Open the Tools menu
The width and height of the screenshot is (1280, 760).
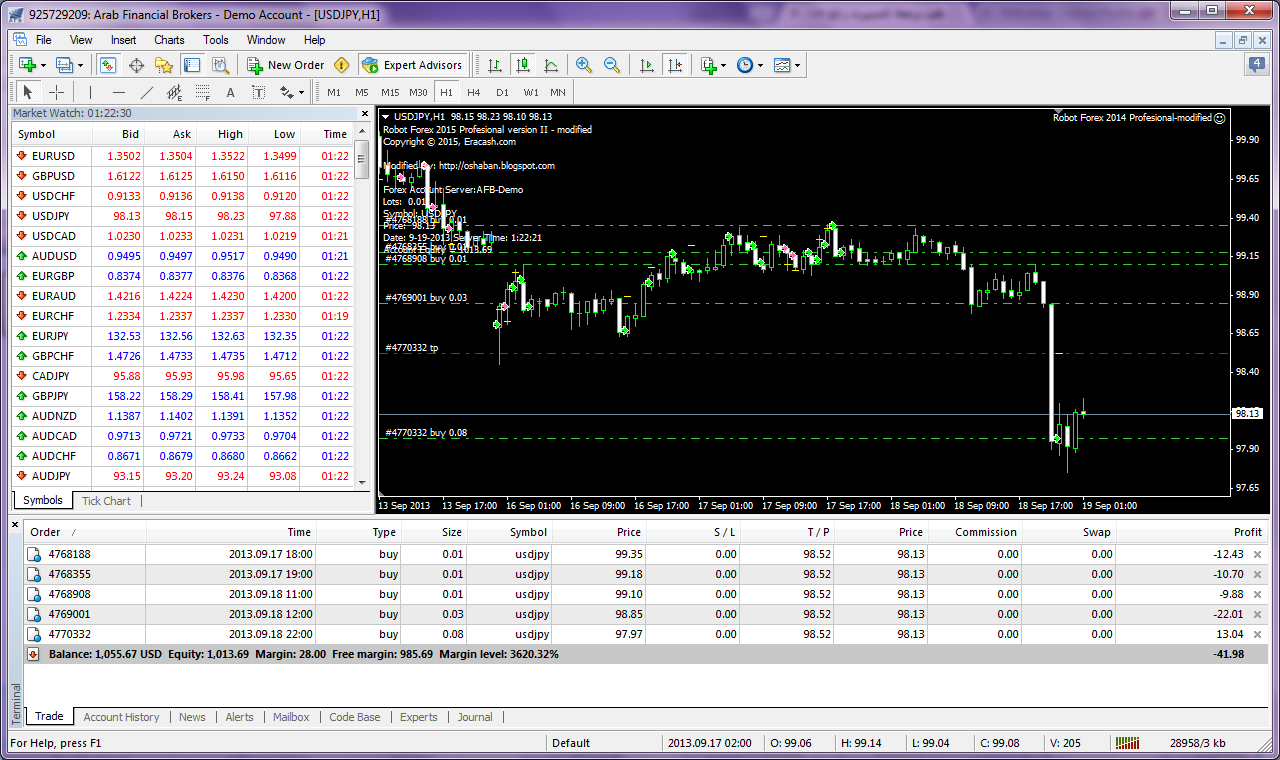(216, 40)
